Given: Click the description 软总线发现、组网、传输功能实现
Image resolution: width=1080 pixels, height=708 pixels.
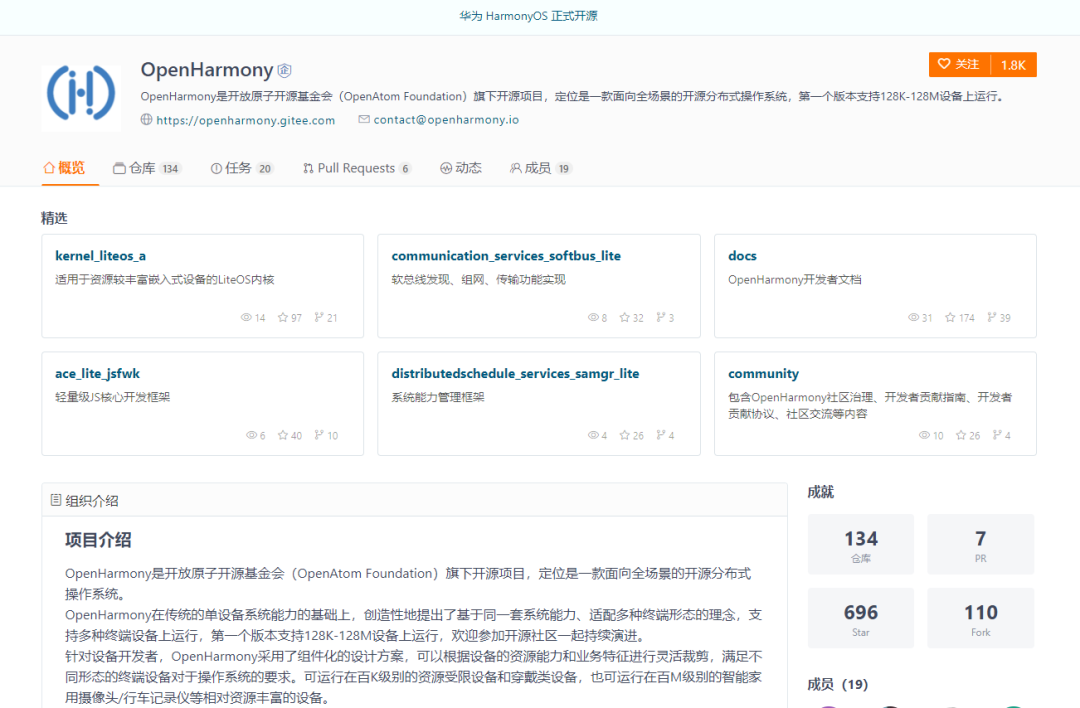Looking at the screenshot, I should tap(478, 280).
